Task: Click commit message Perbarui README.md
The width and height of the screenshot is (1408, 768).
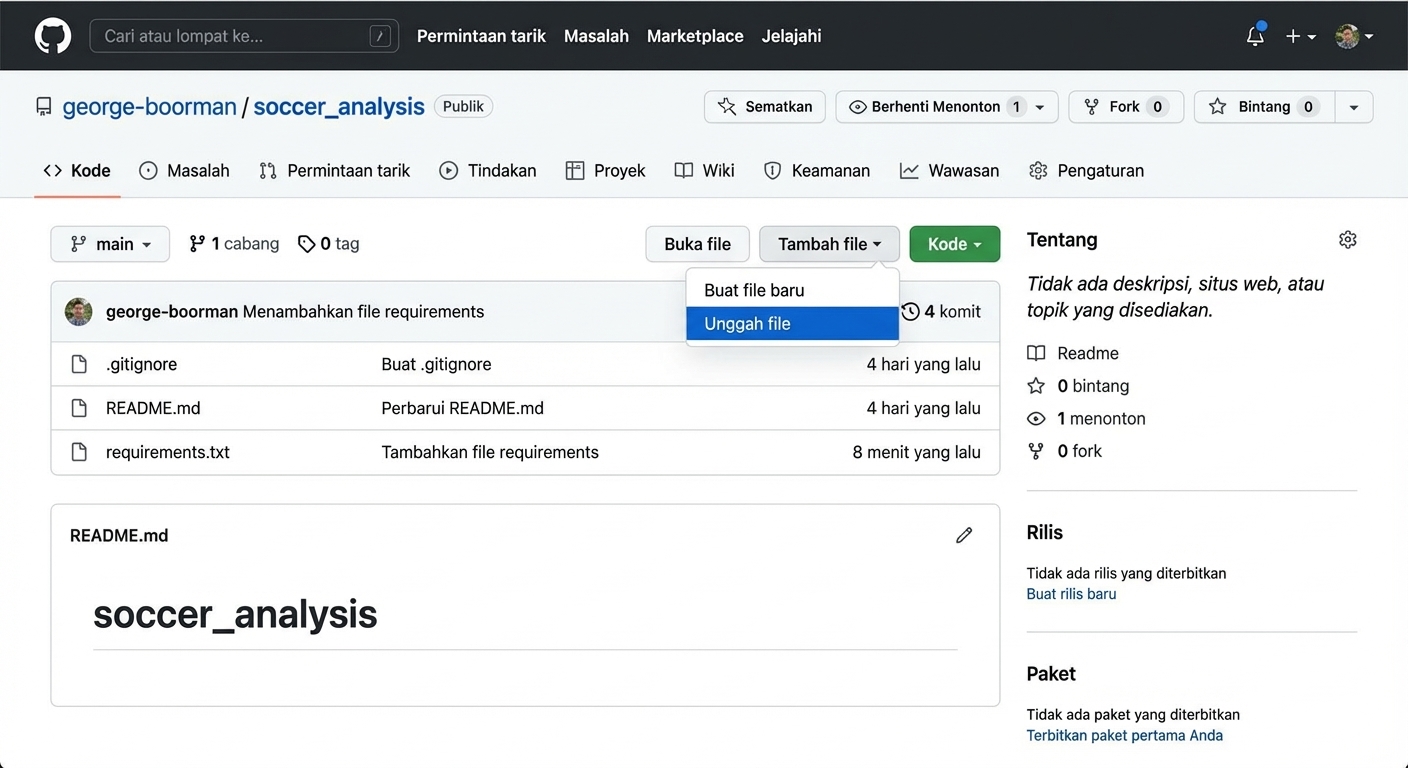Action: (x=462, y=408)
